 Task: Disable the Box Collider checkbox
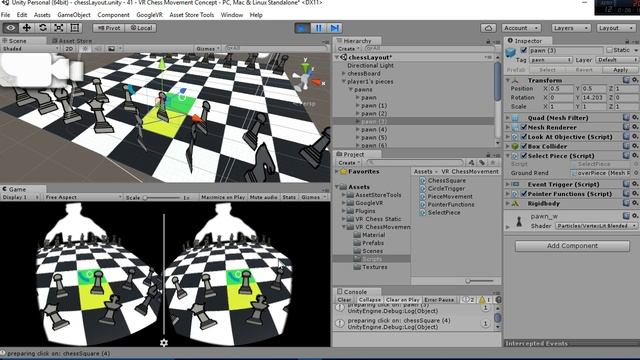point(524,146)
